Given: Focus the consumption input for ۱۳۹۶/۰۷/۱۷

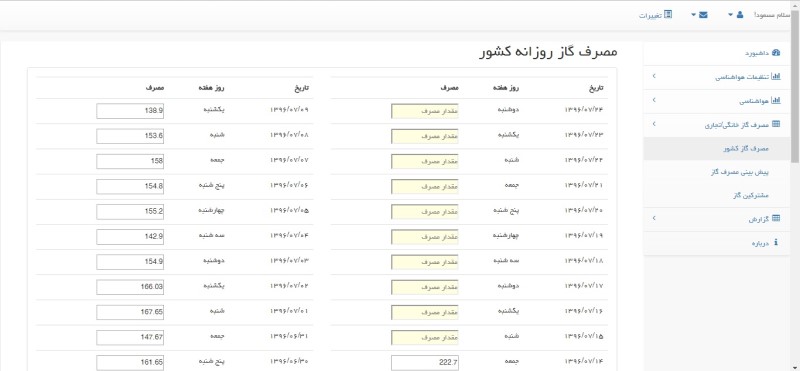Looking at the screenshot, I should pos(424,287).
